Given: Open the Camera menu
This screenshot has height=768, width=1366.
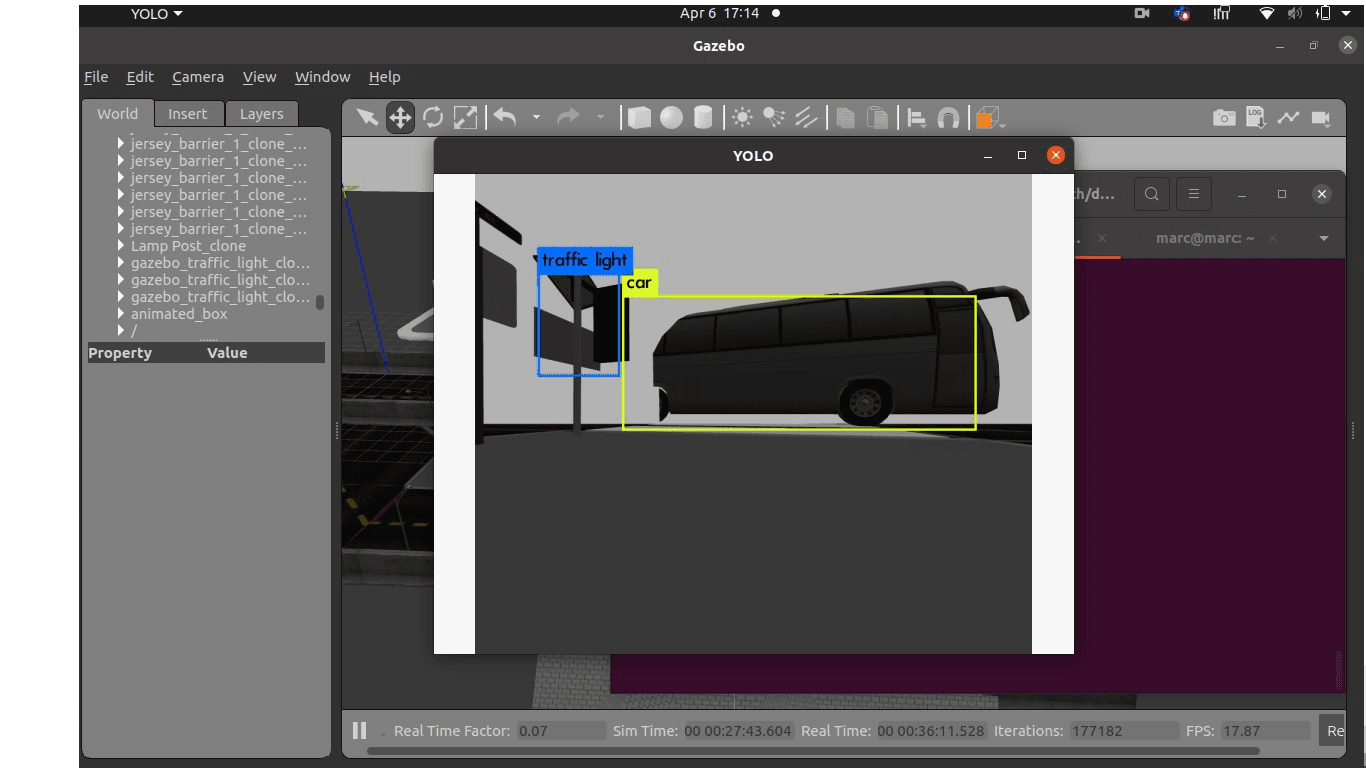Looking at the screenshot, I should click(x=198, y=77).
